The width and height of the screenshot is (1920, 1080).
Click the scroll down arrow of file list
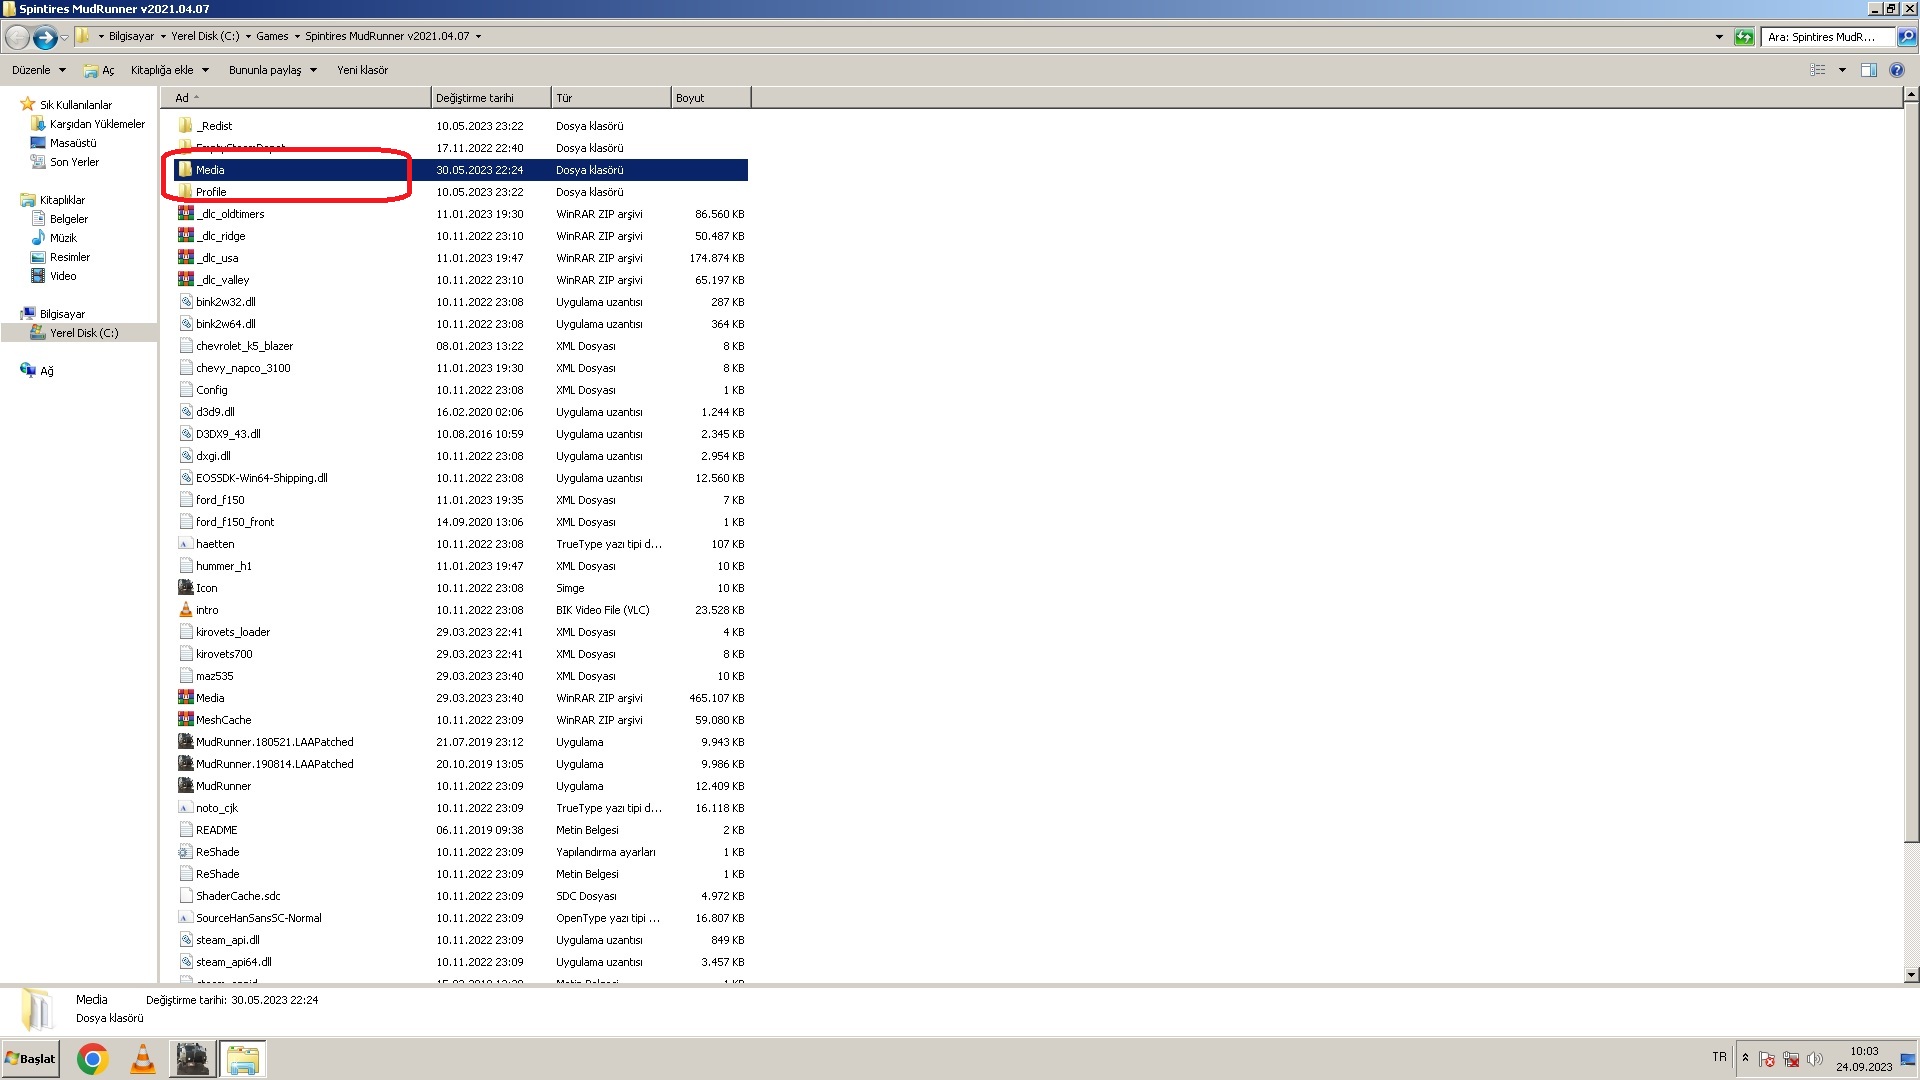1911,974
